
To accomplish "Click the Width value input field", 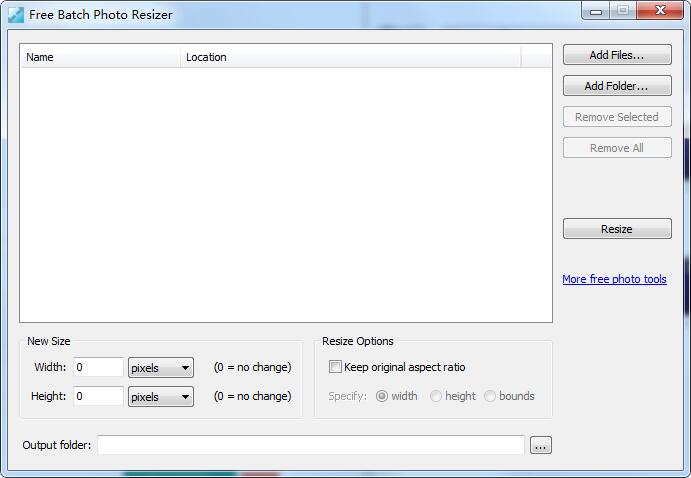I will pyautogui.click(x=98, y=367).
